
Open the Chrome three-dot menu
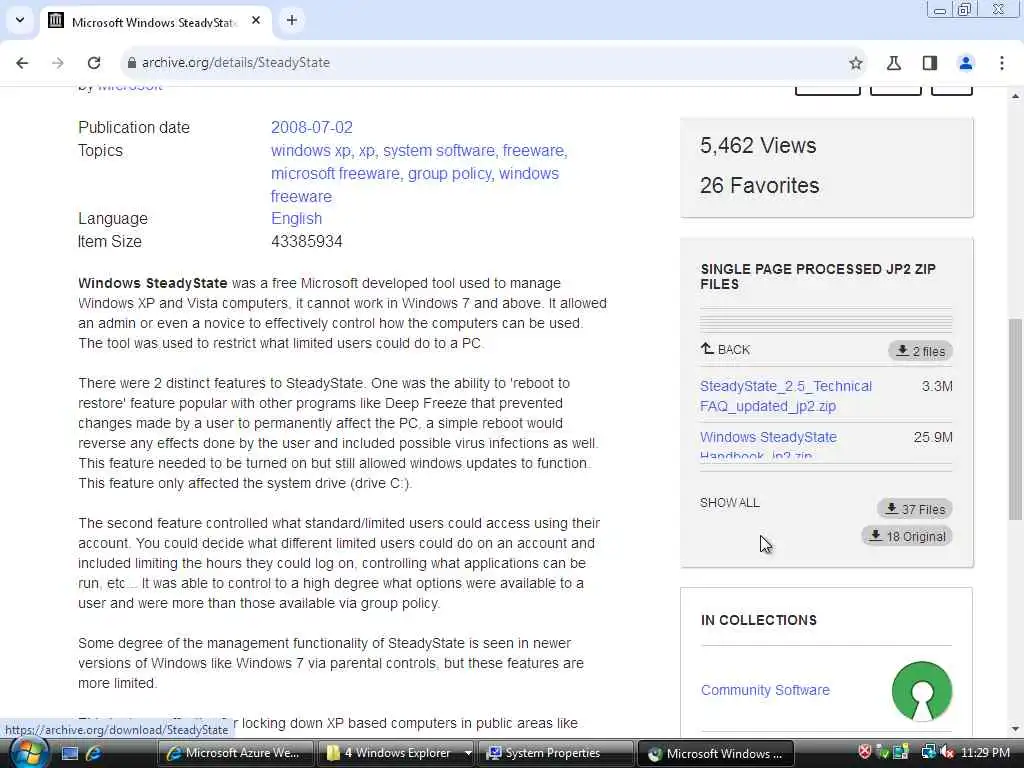[x=1002, y=63]
